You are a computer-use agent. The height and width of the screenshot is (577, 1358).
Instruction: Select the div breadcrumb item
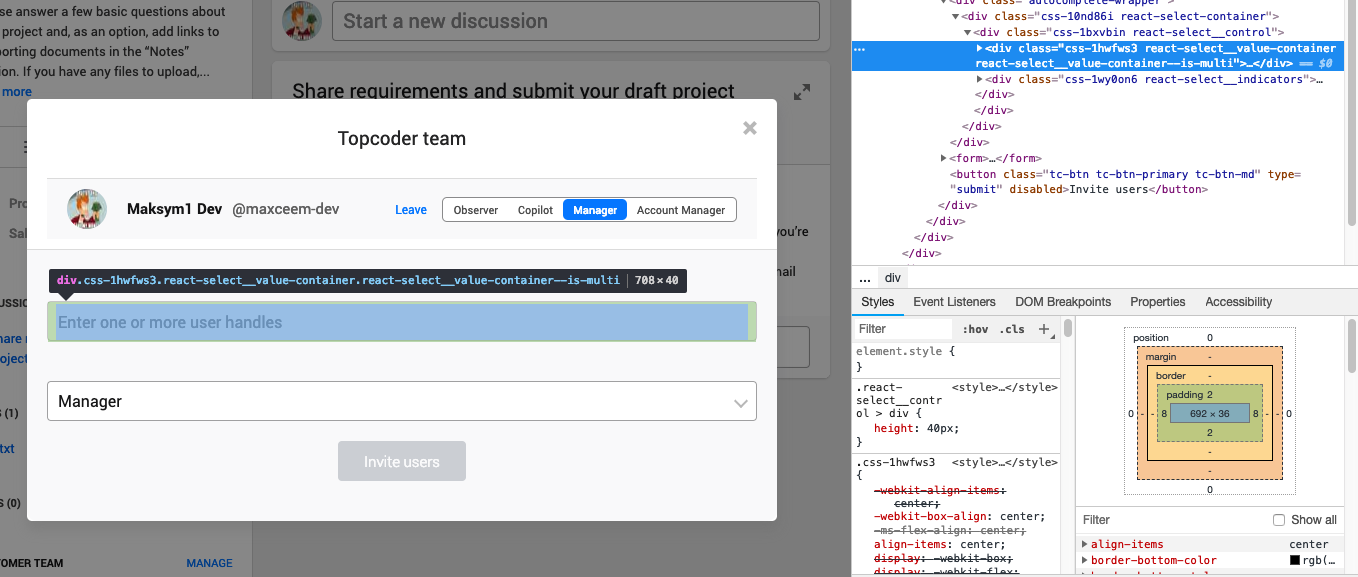coord(893,278)
